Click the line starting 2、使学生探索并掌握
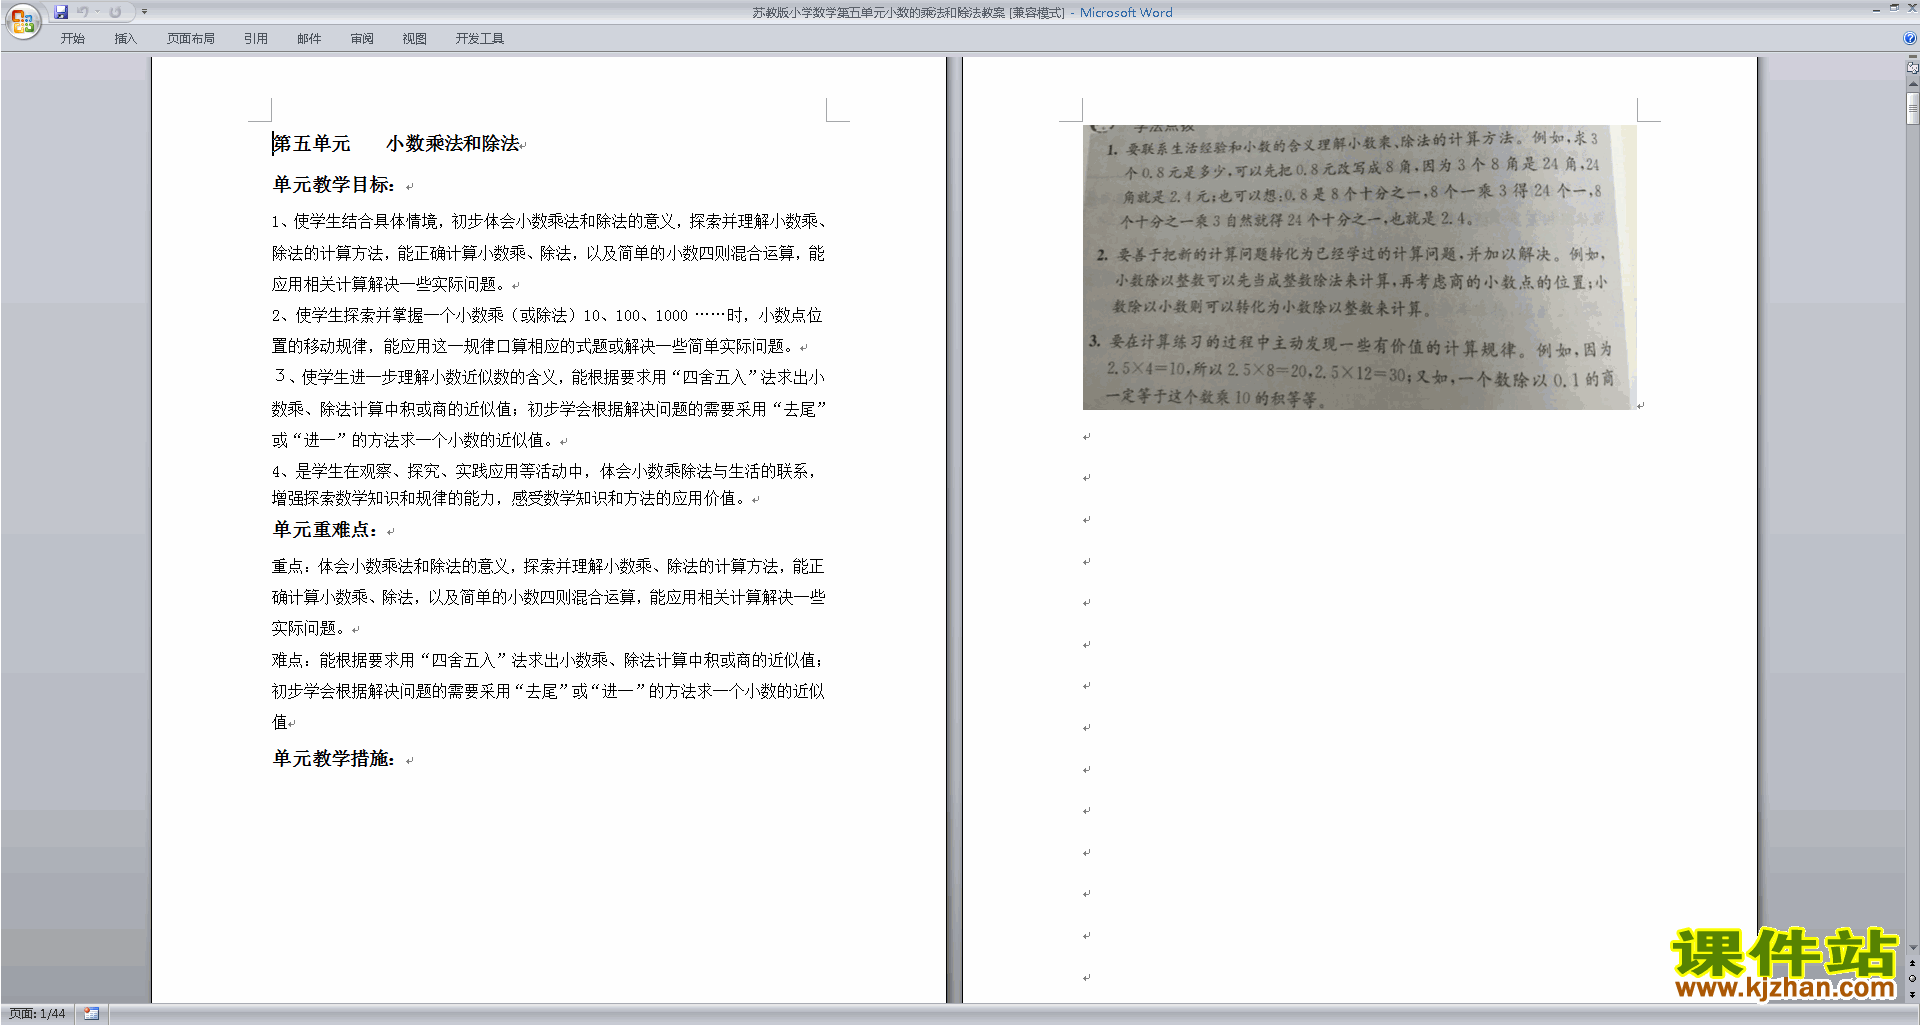 [x=547, y=315]
